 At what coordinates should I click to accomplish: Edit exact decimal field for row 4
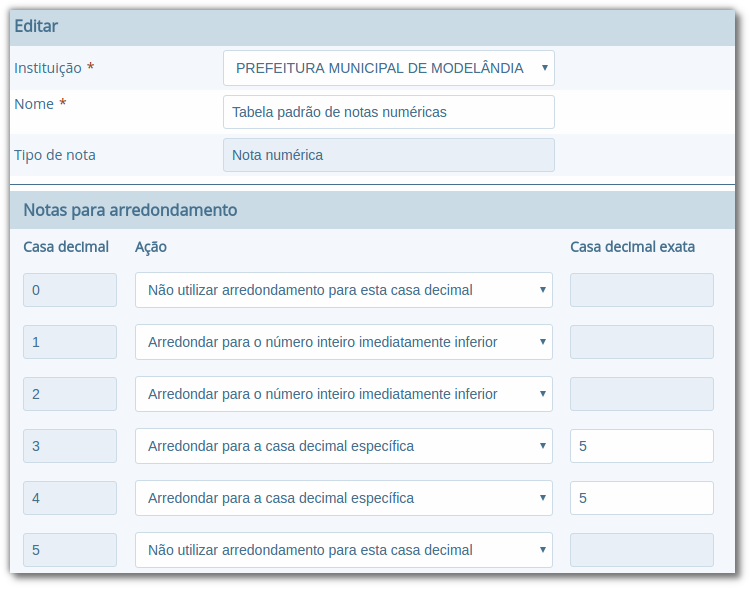641,498
